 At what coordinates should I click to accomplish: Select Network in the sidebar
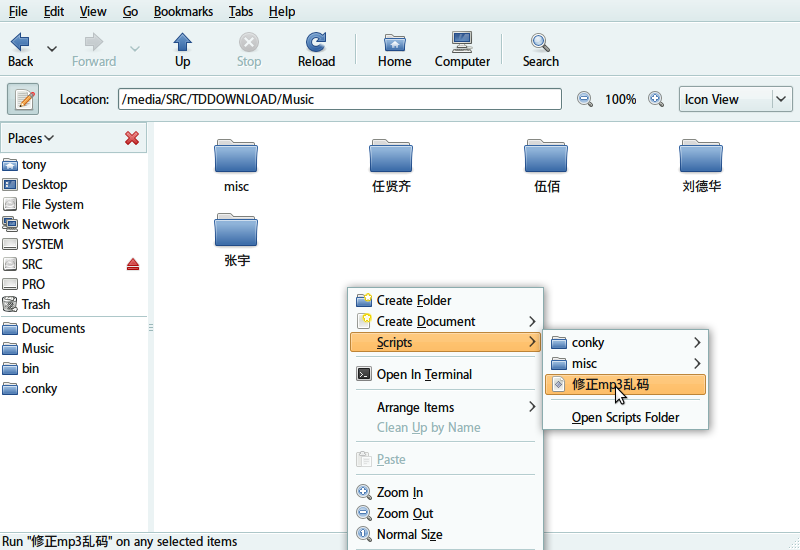(73, 224)
